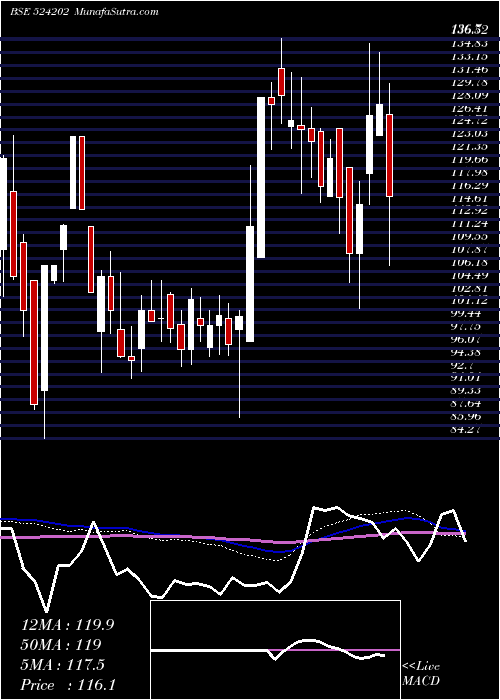Select the 101.12 price level label
The height and width of the screenshot is (700, 500).
click(470, 301)
